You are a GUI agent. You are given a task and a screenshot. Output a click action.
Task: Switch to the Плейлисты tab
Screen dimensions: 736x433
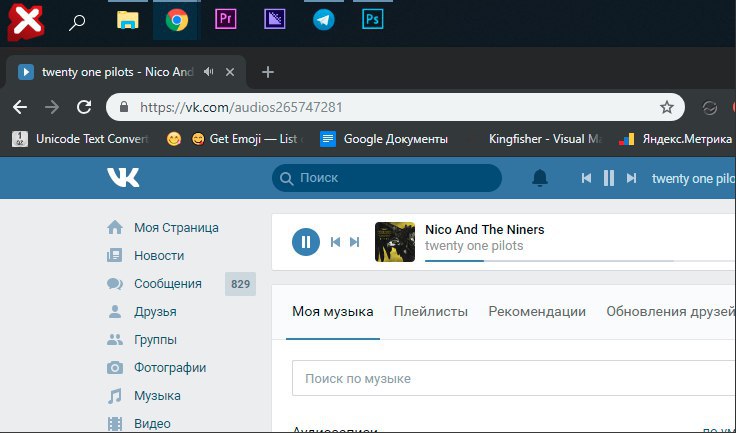pos(430,311)
